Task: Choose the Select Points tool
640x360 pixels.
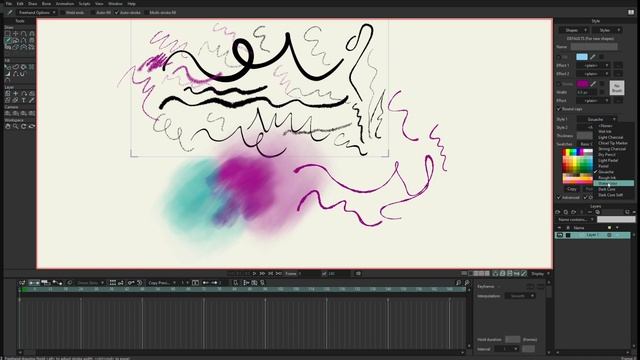Action: (7, 34)
